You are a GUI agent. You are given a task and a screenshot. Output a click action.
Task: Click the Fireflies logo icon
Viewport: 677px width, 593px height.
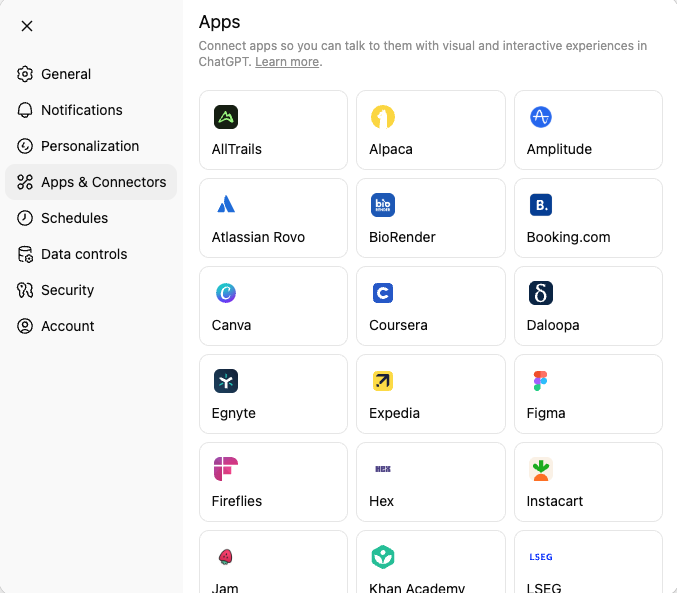226,469
